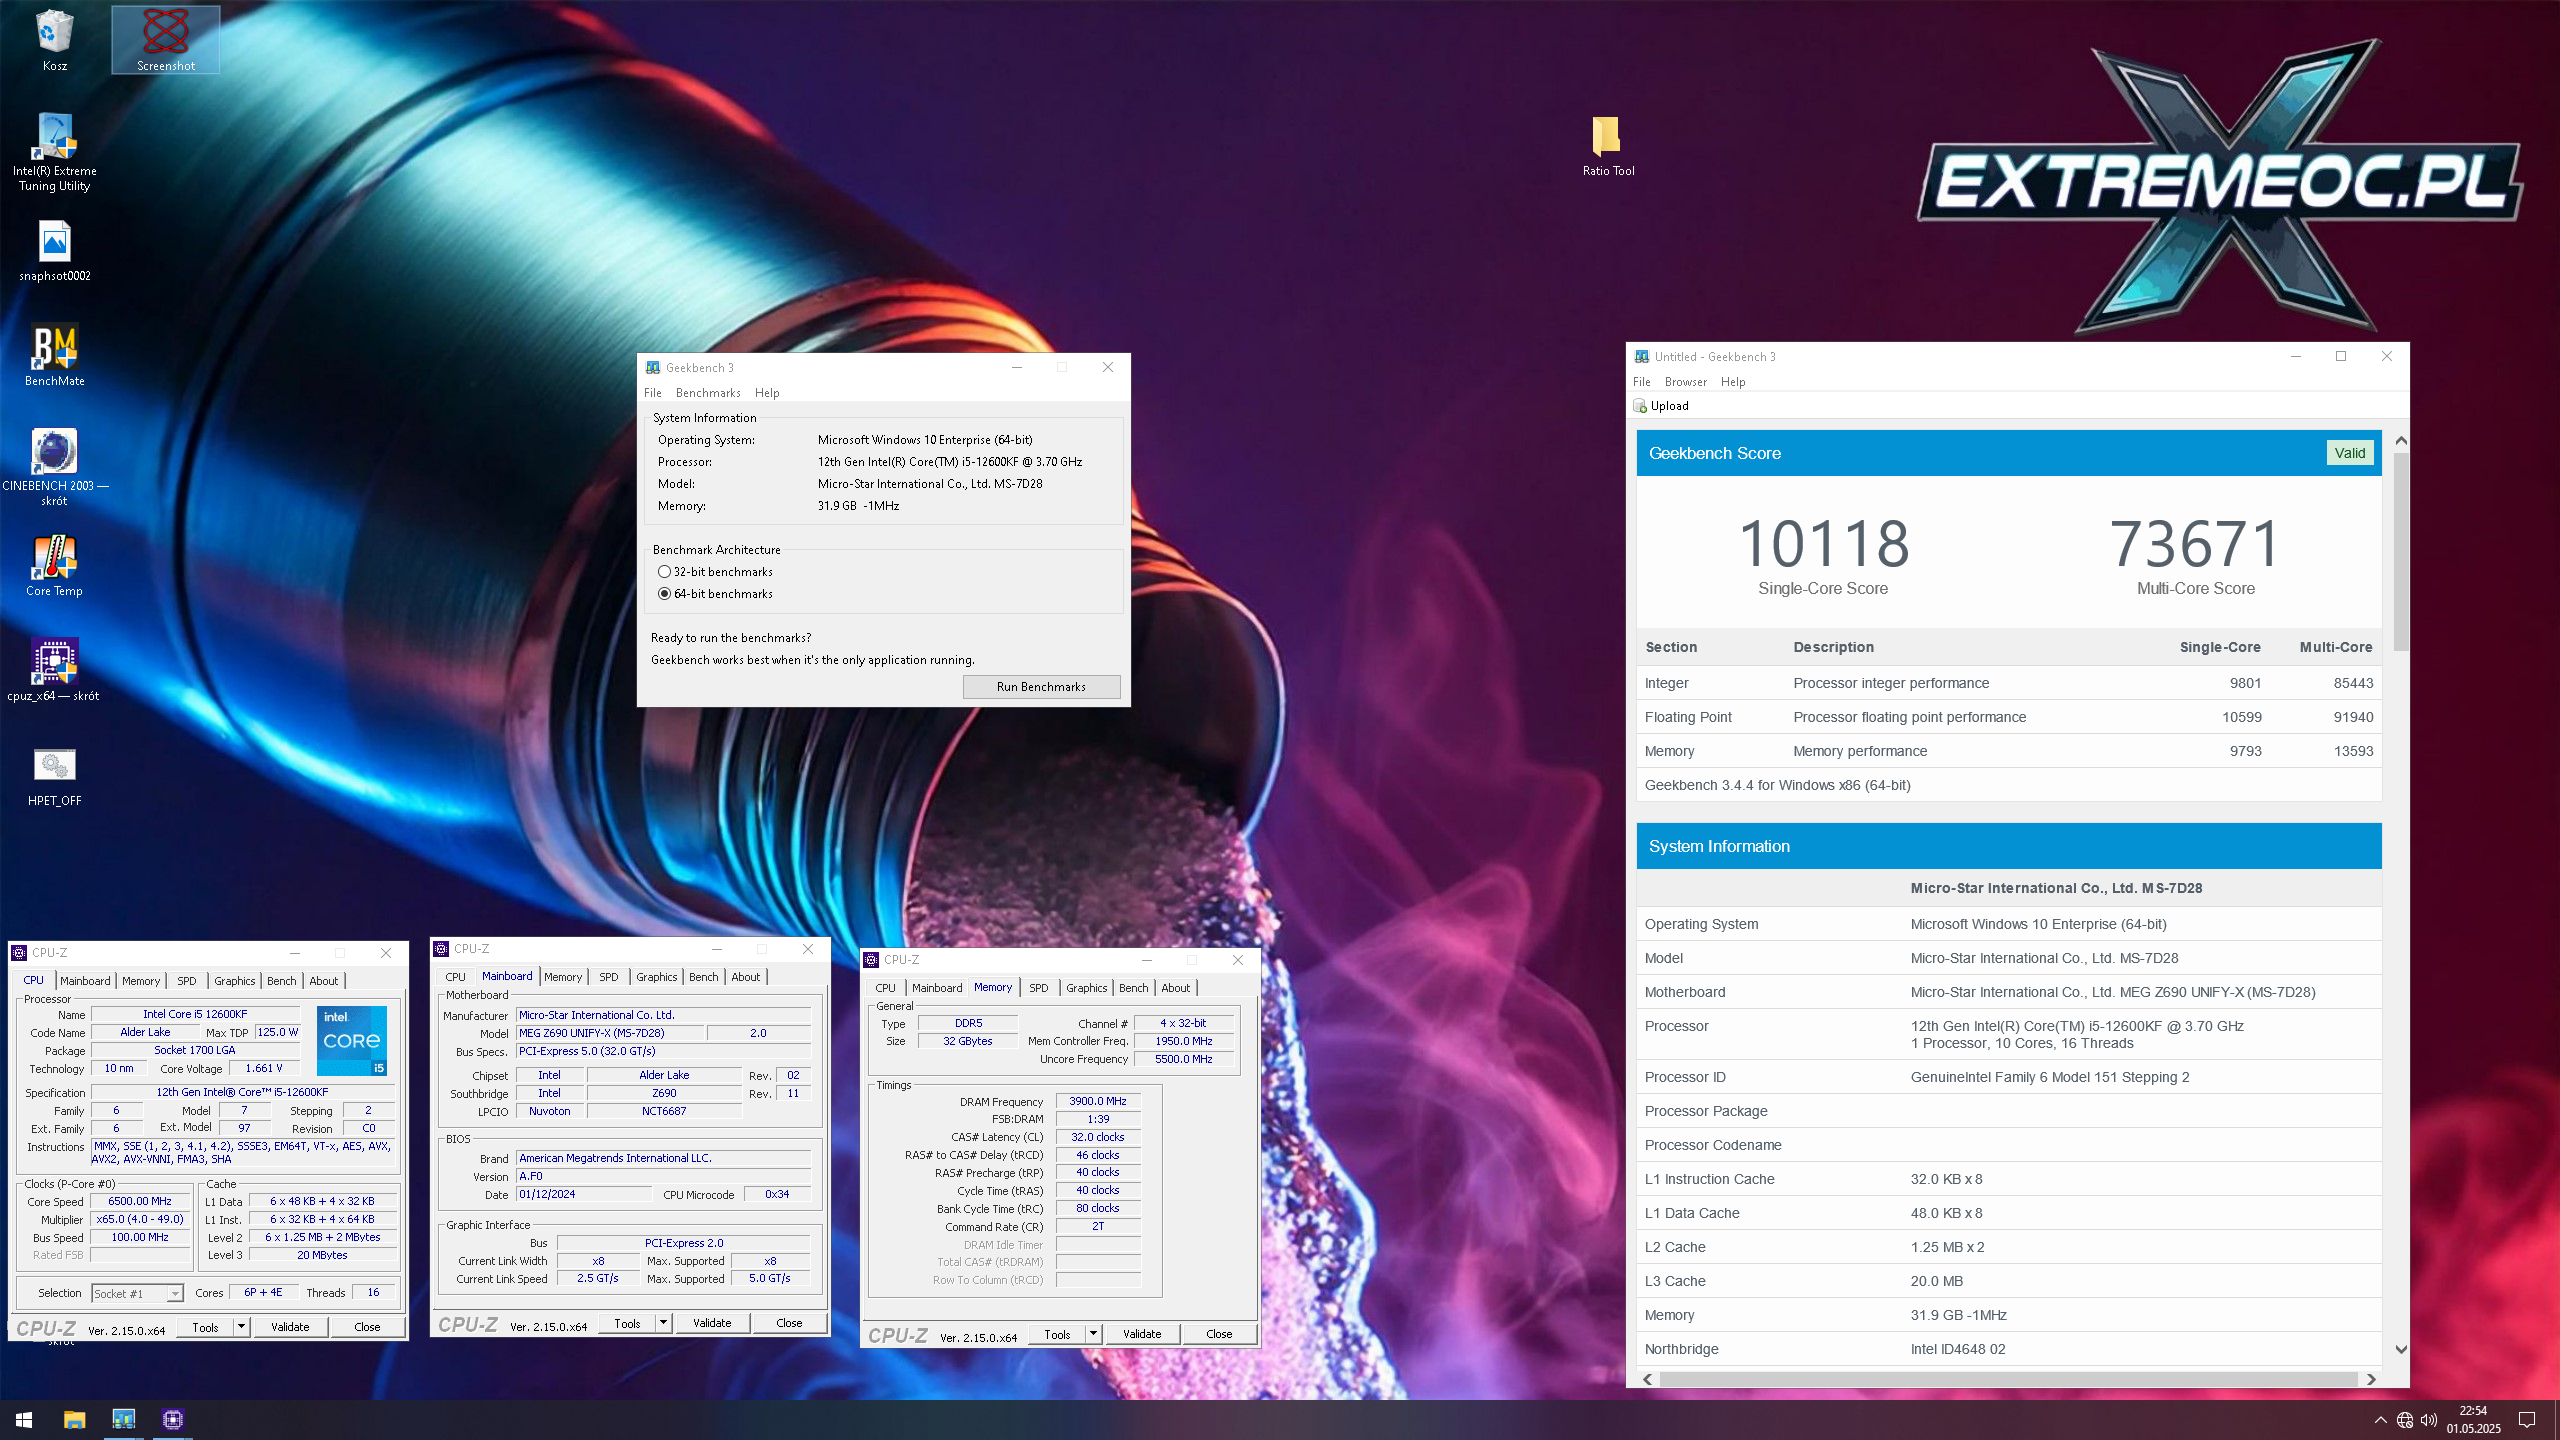Screen dimensions: 2560x1440
Task: Open the Windows Start menu
Action: (24, 1420)
